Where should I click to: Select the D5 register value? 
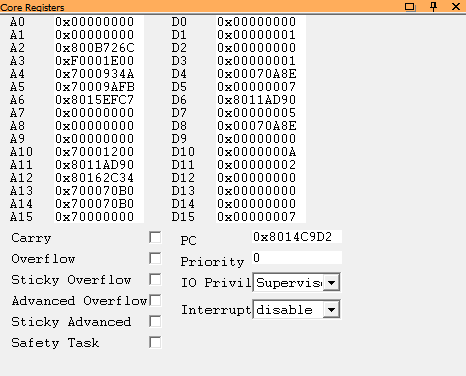[261, 87]
